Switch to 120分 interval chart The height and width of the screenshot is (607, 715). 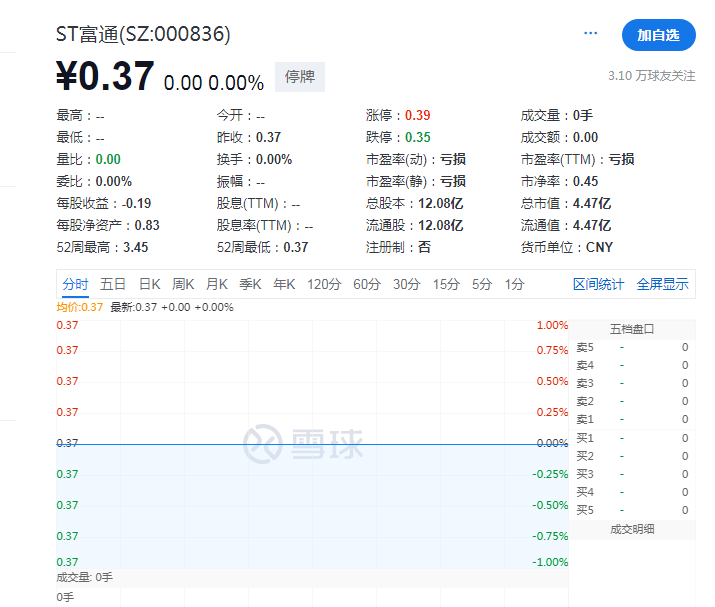(323, 284)
